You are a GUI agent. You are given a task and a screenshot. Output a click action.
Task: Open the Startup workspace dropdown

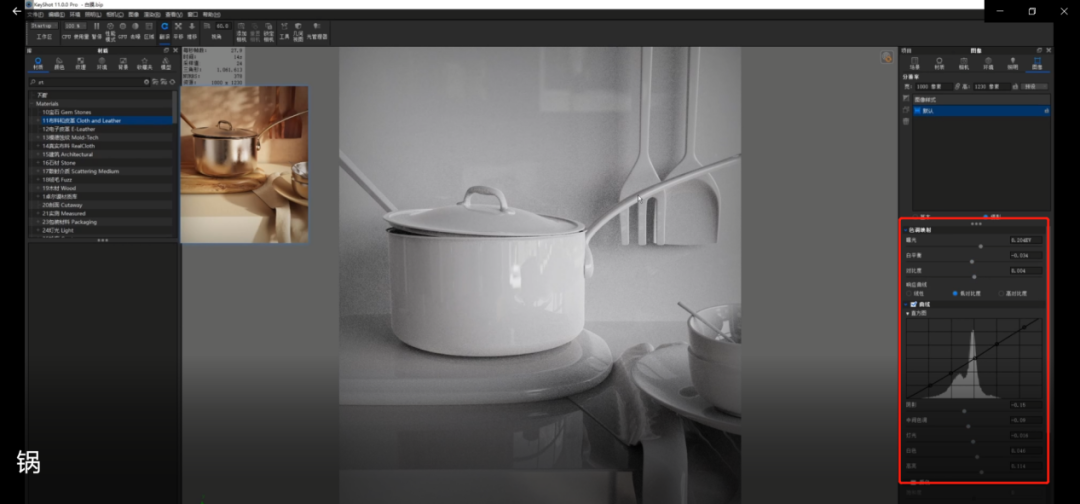[45, 25]
